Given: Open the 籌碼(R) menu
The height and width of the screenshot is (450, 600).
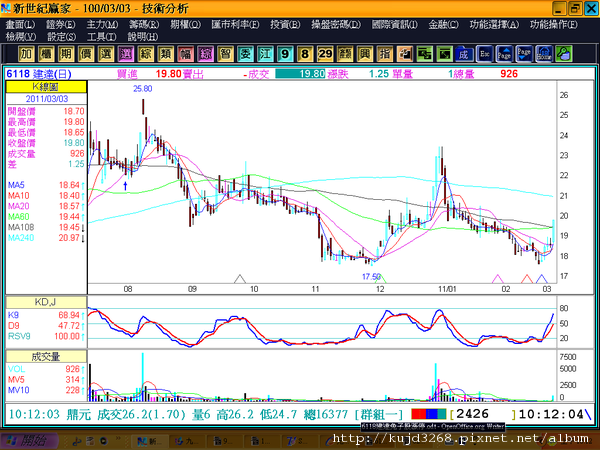Looking at the screenshot, I should coord(144,24).
